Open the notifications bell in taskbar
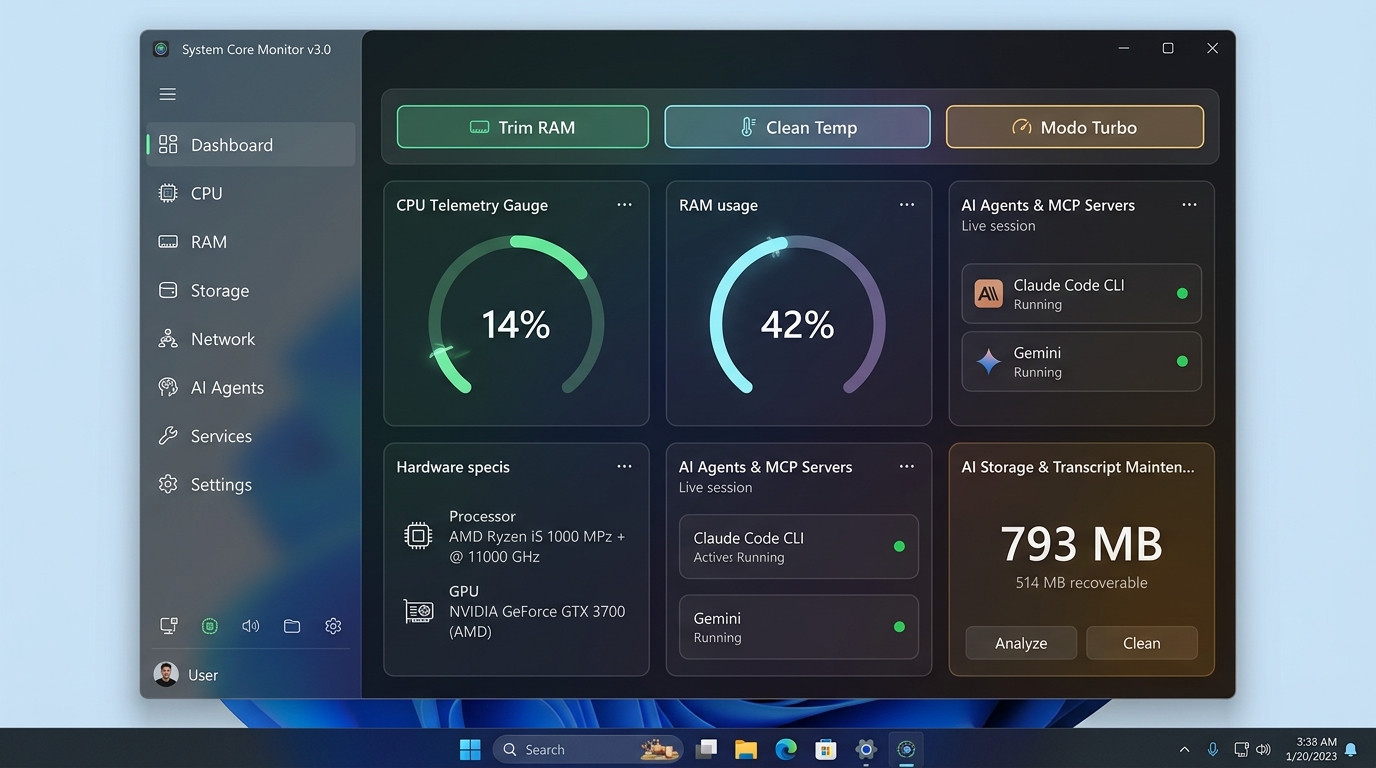Viewport: 1376px width, 768px height. (x=1351, y=749)
